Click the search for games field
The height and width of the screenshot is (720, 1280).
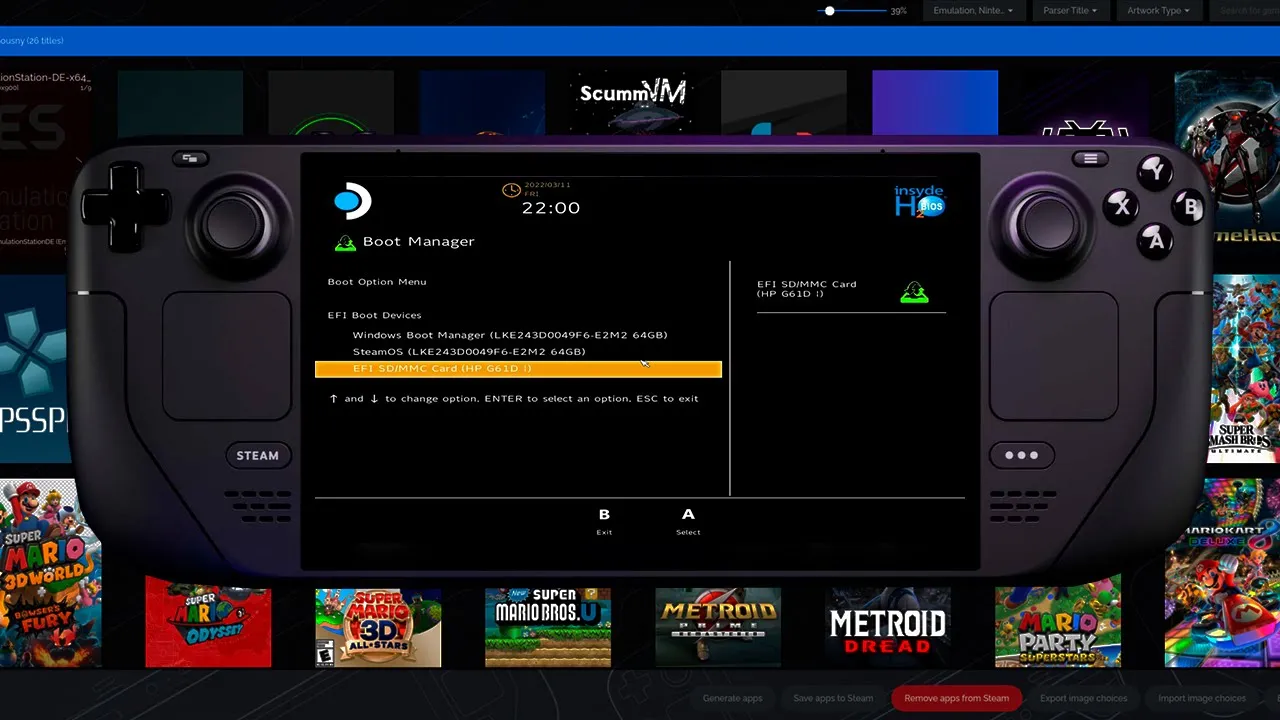(x=1244, y=11)
